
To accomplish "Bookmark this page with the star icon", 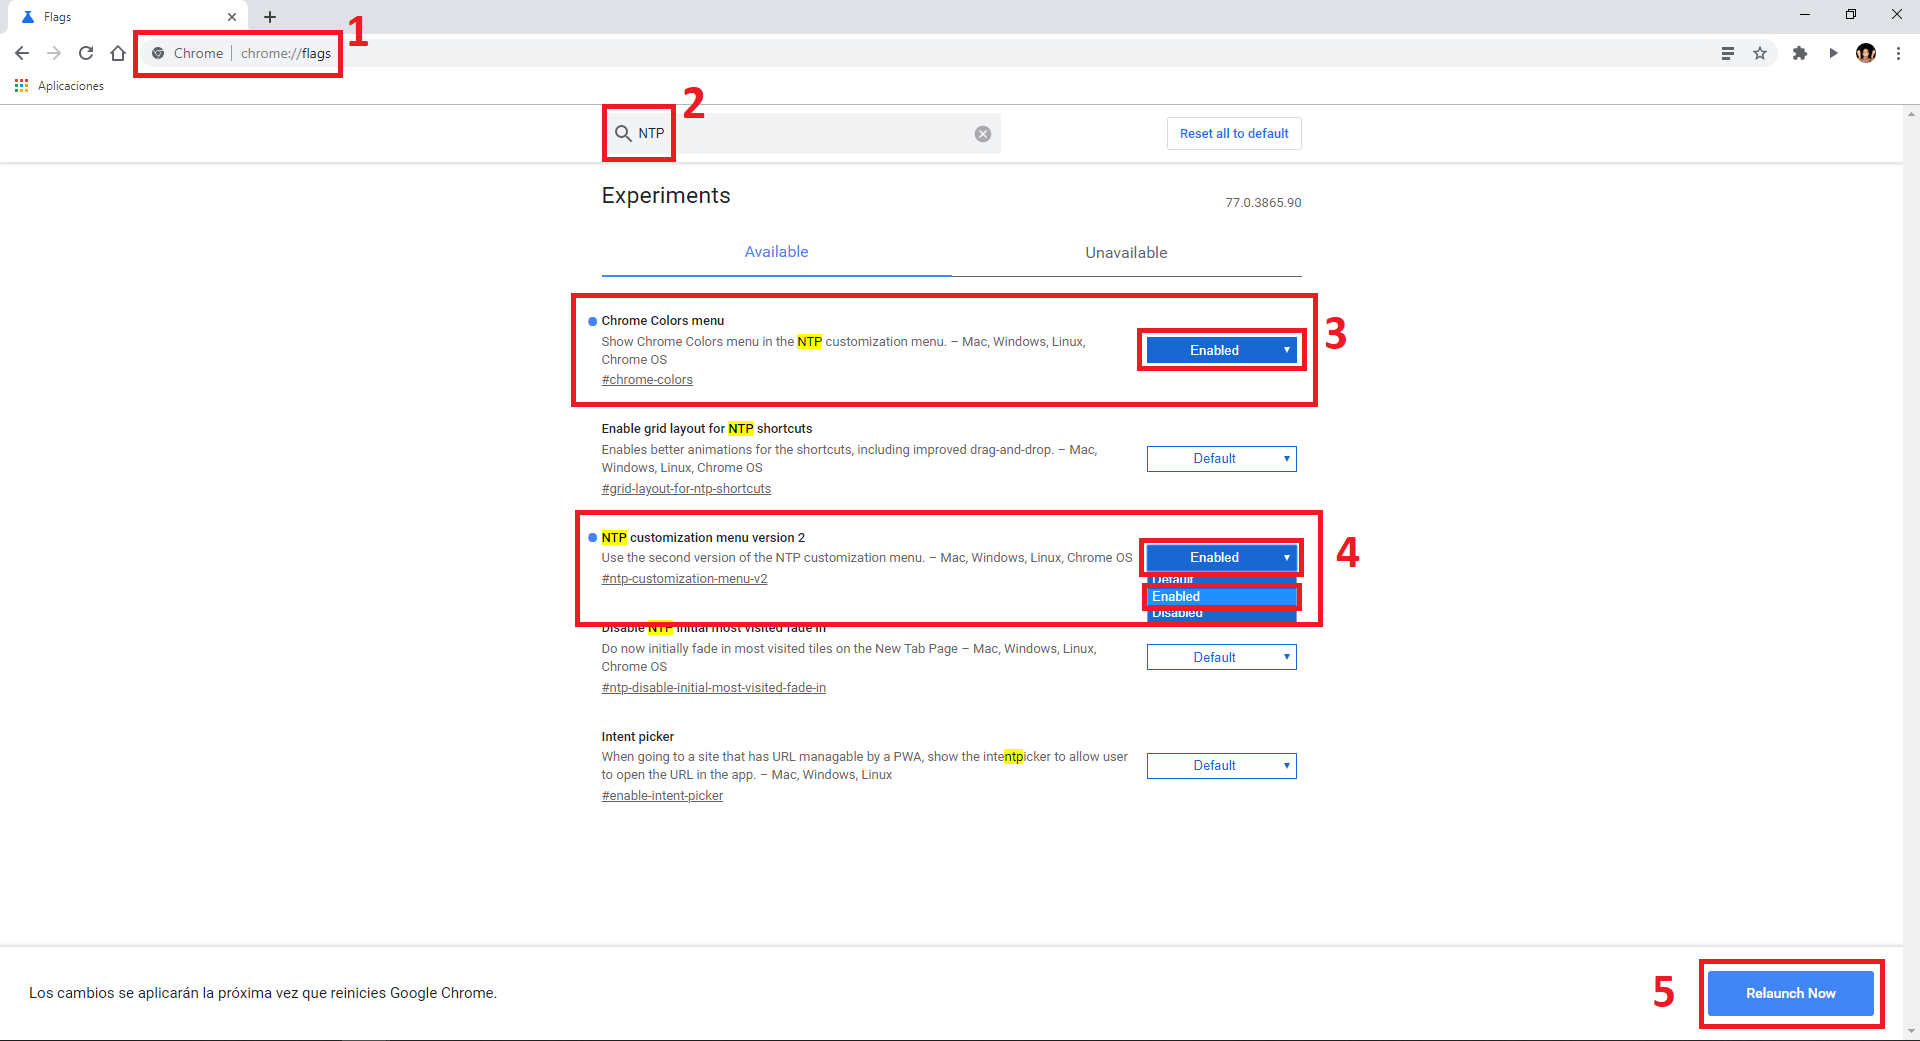I will tap(1760, 53).
